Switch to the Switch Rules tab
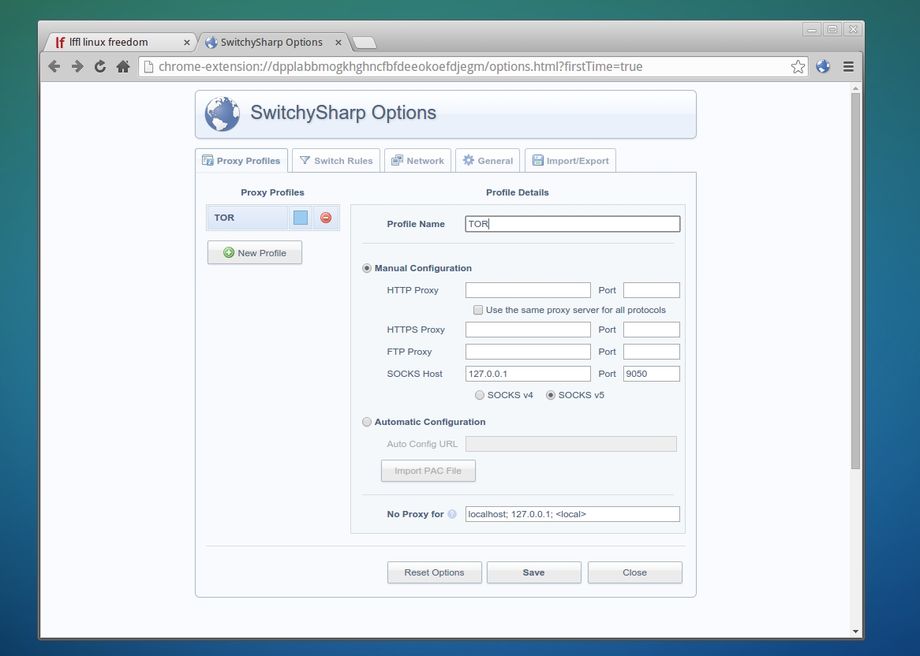 click(336, 160)
